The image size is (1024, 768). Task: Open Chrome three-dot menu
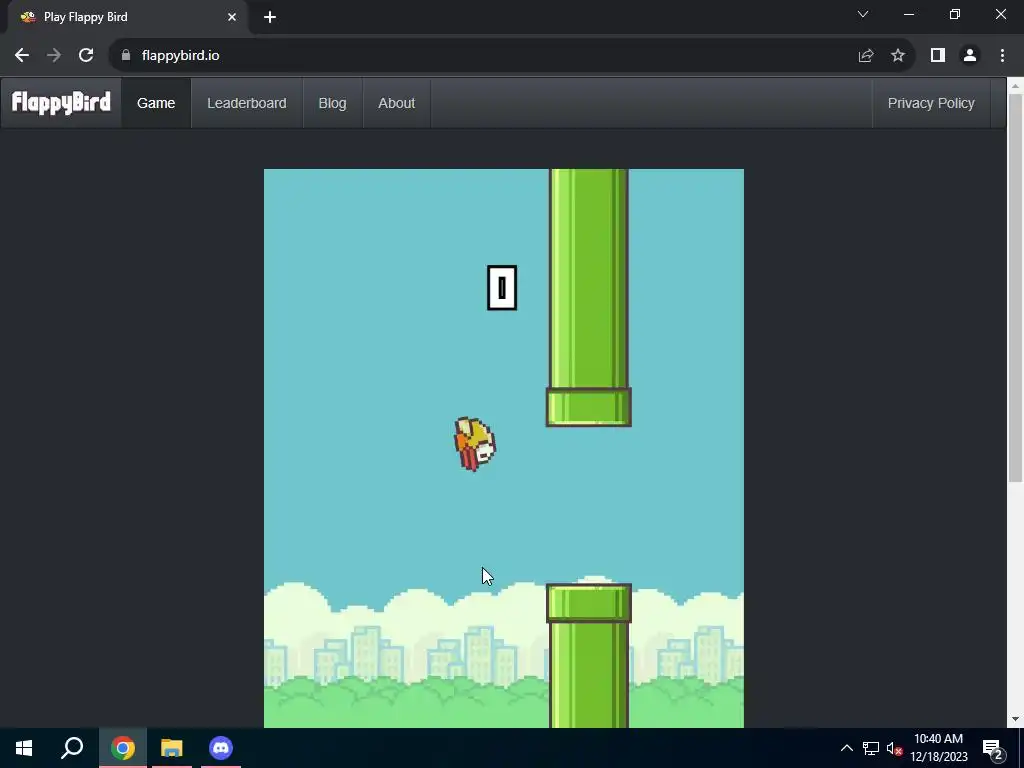coord(1002,56)
